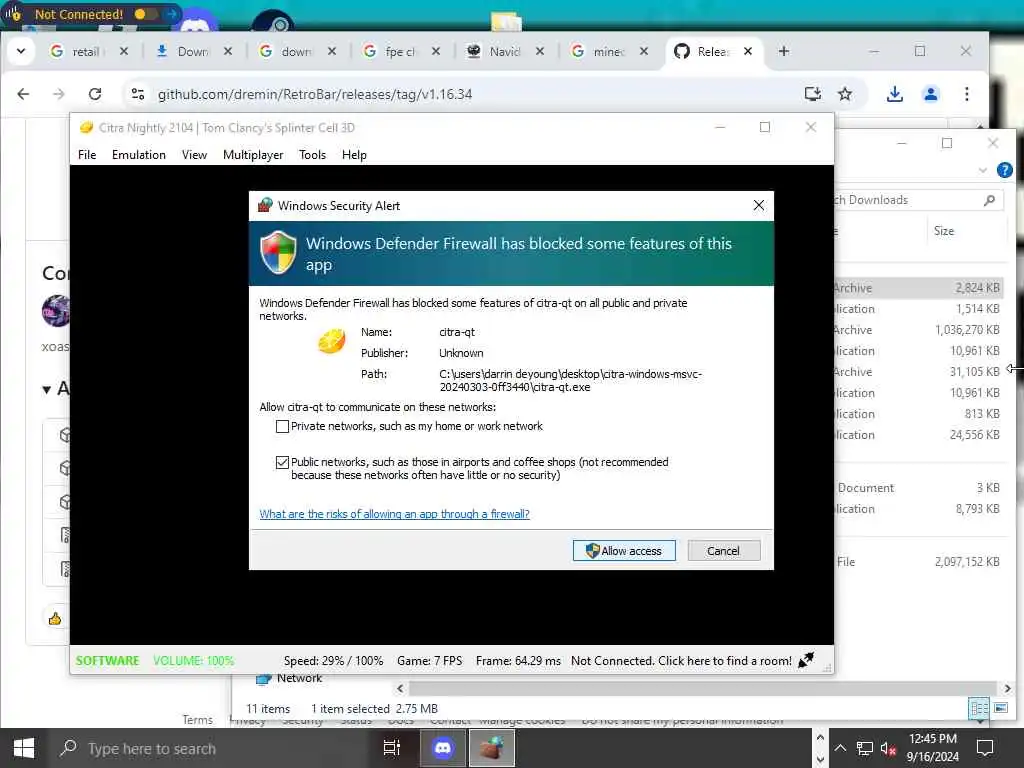Open the View menu in Citra
Screen dimensions: 1024x768
point(194,155)
